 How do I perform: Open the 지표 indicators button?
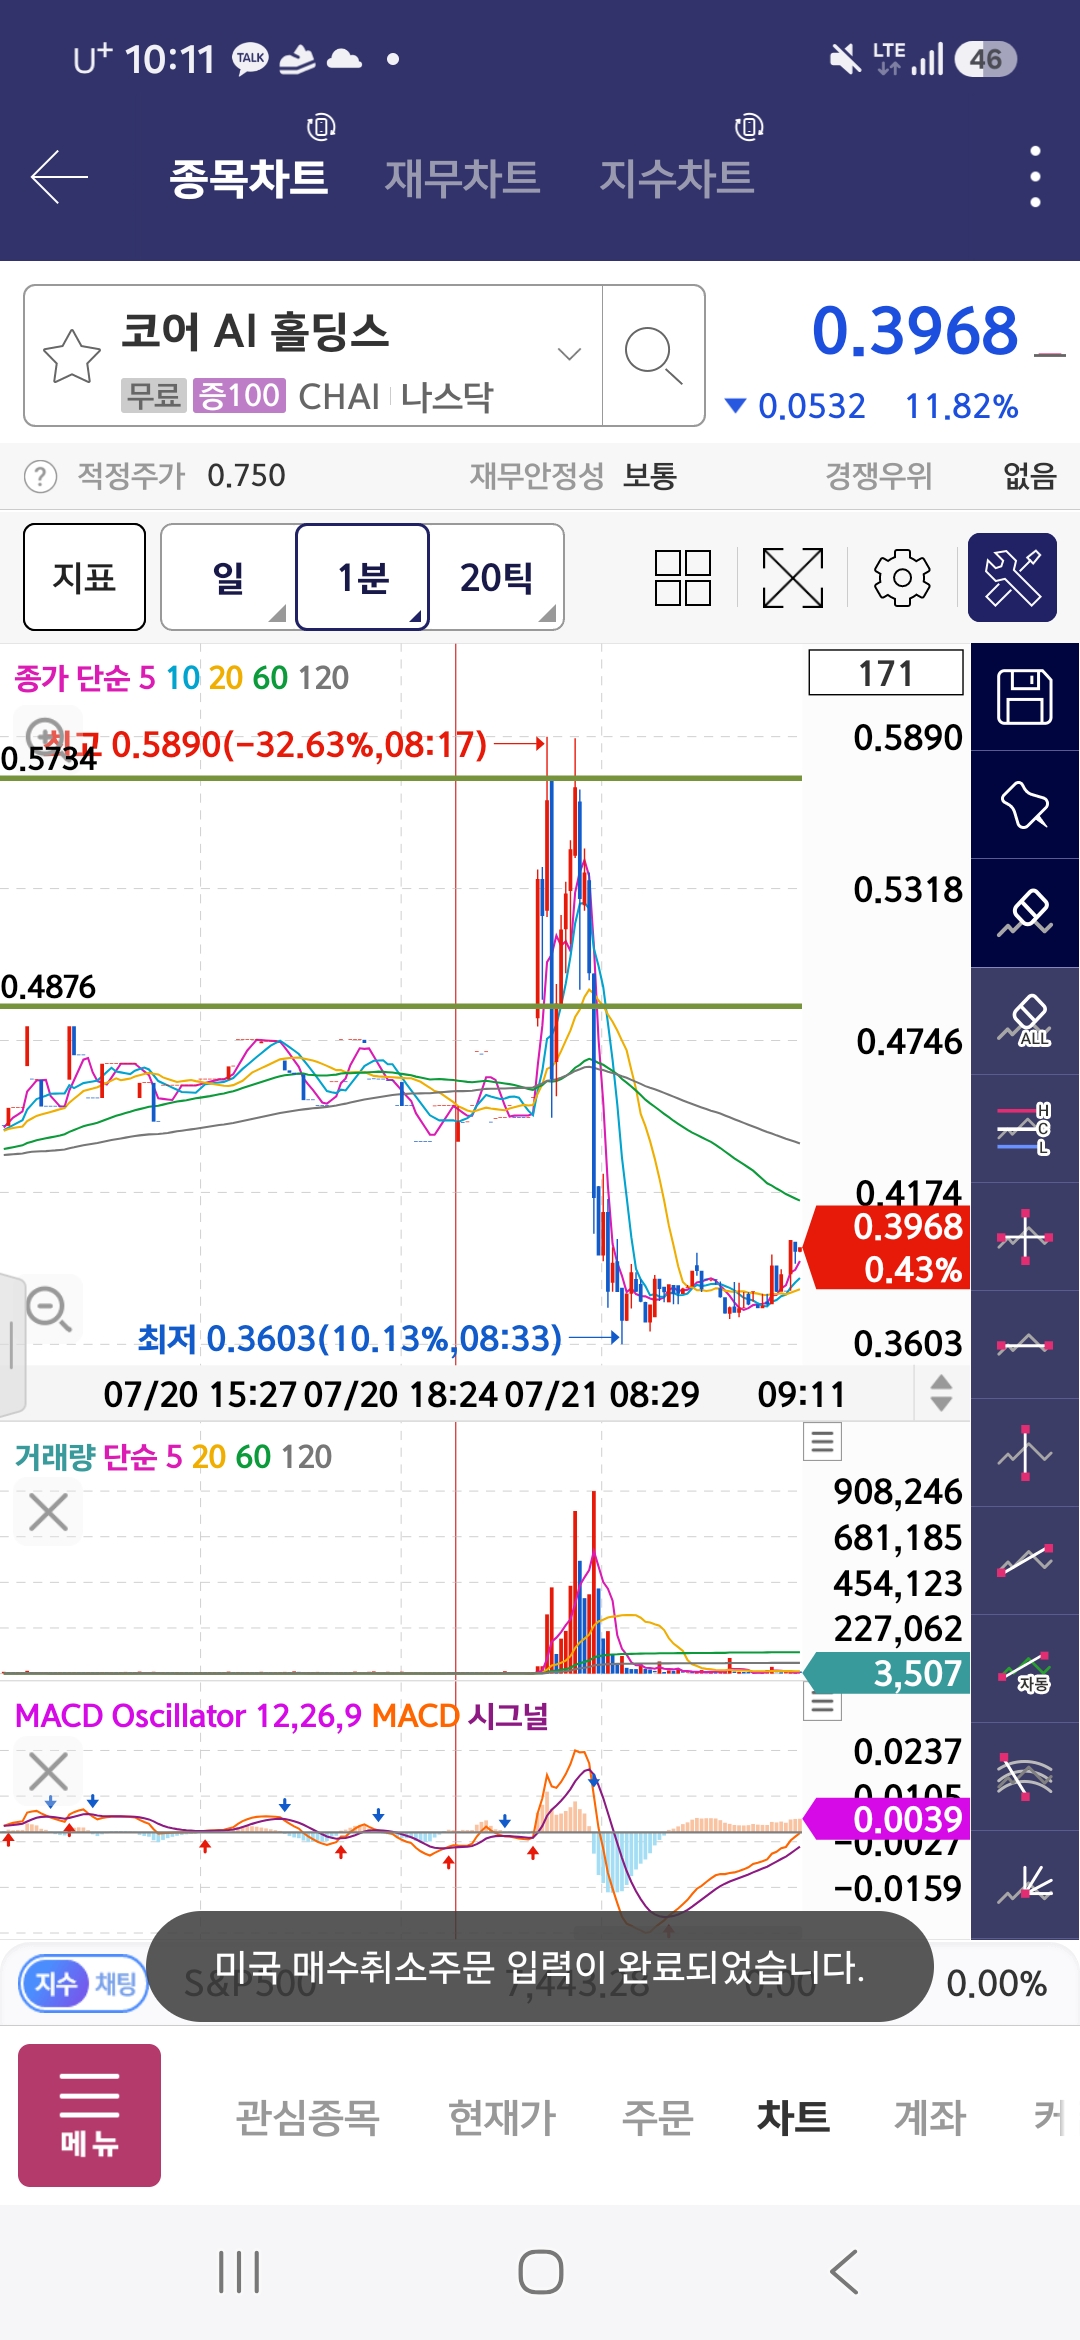(84, 577)
